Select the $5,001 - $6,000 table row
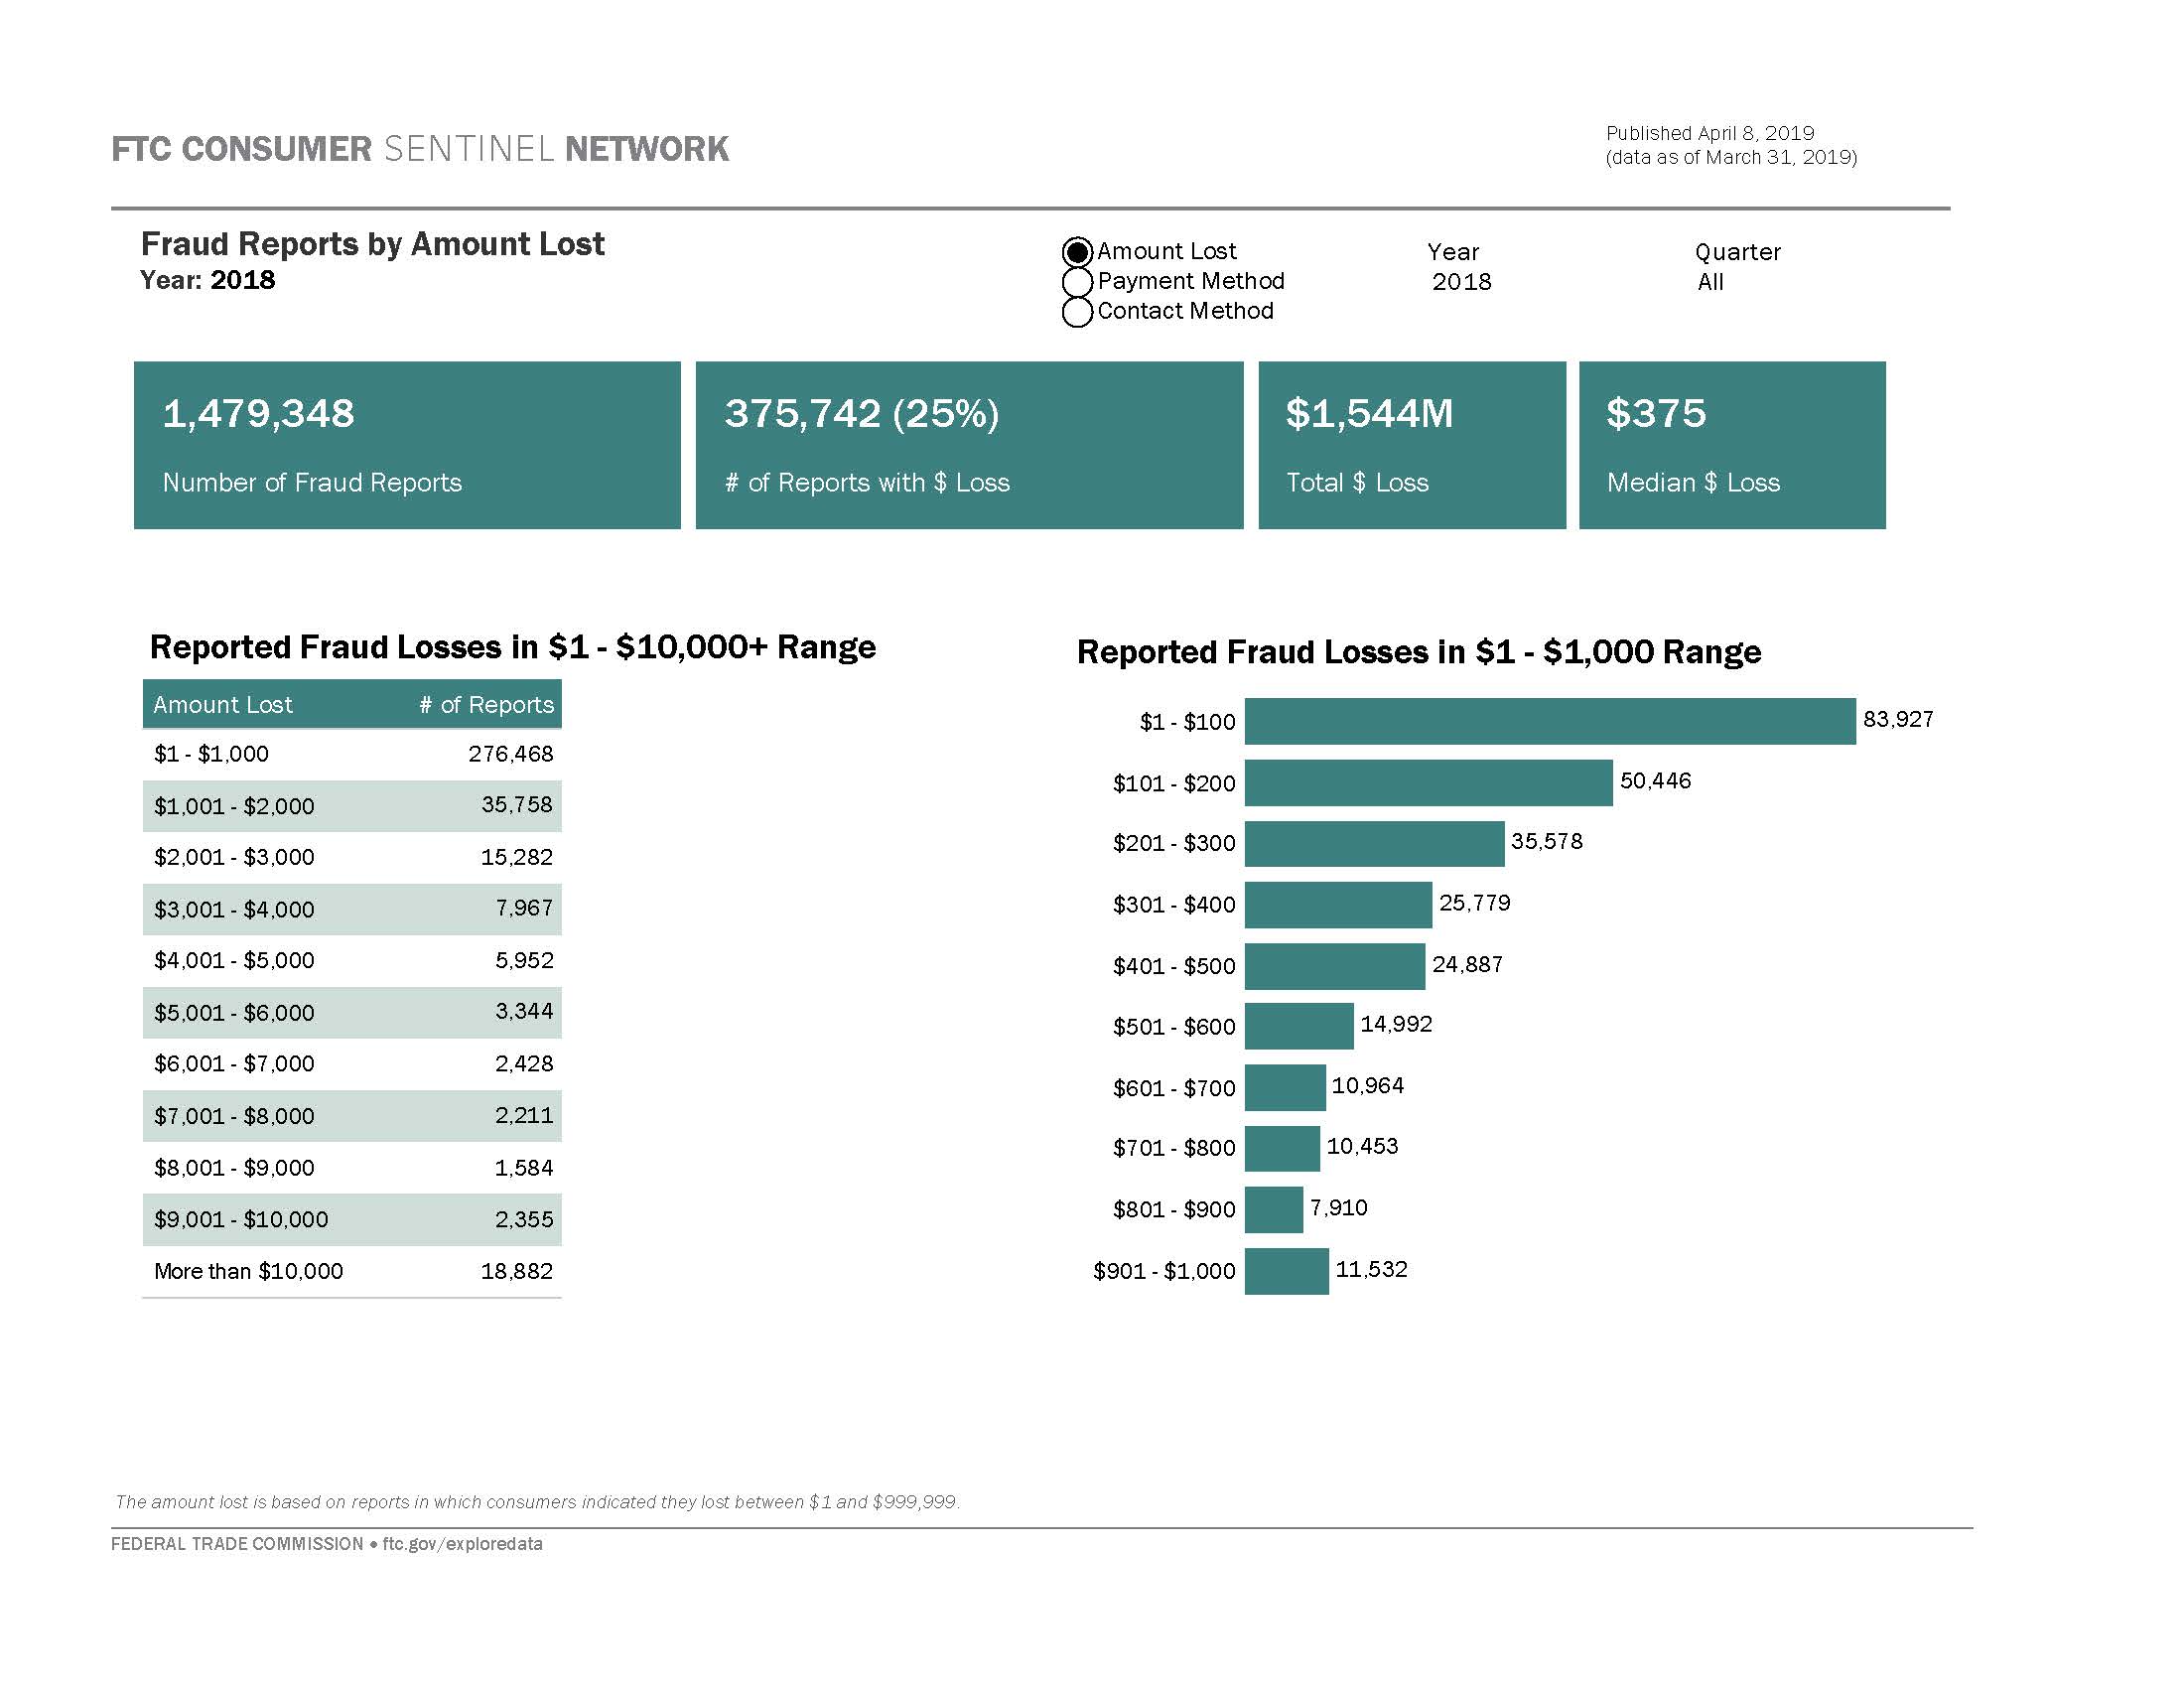This screenshot has width=2184, height=1688. [352, 1012]
